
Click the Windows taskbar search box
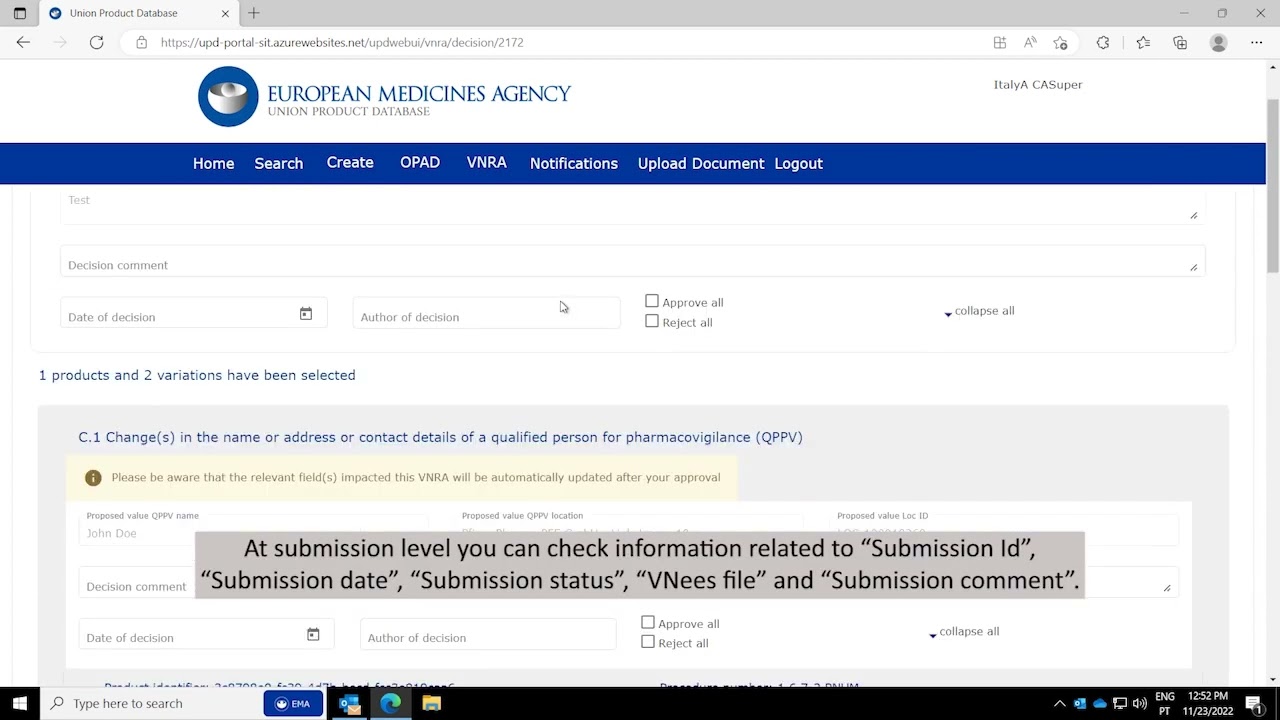click(x=150, y=703)
